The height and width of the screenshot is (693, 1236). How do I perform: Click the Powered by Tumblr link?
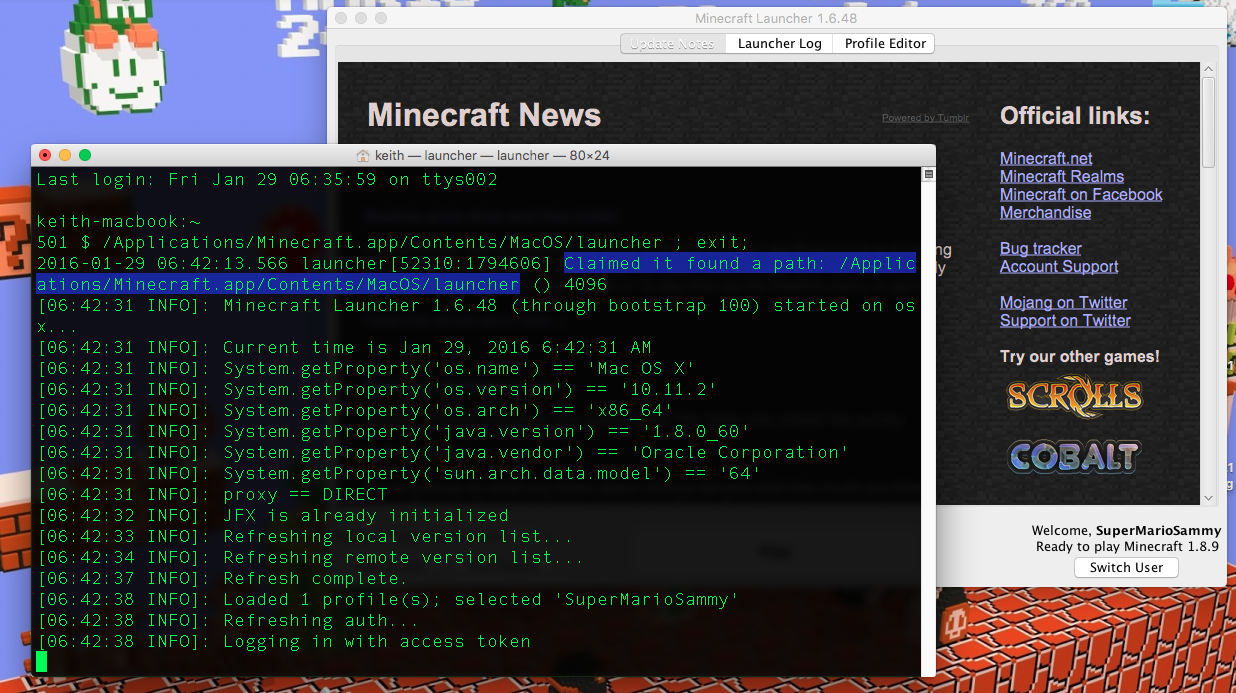point(925,118)
